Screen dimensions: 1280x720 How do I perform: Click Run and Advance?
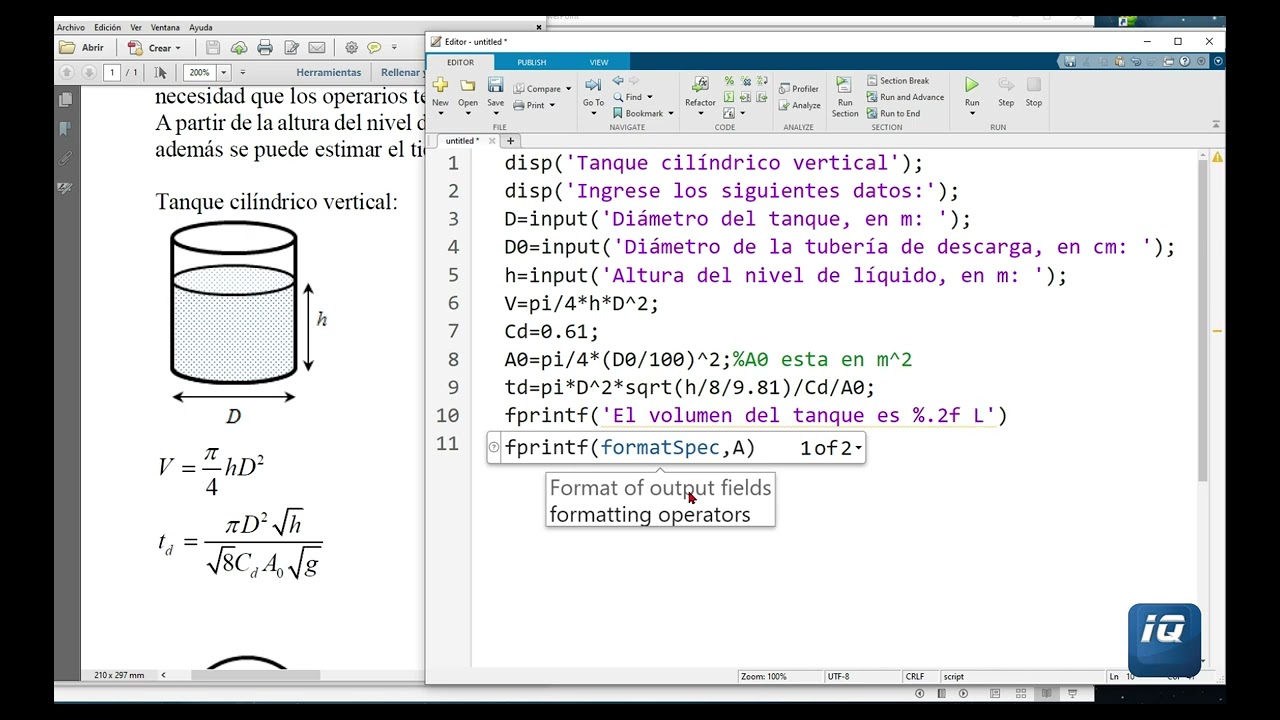[905, 97]
